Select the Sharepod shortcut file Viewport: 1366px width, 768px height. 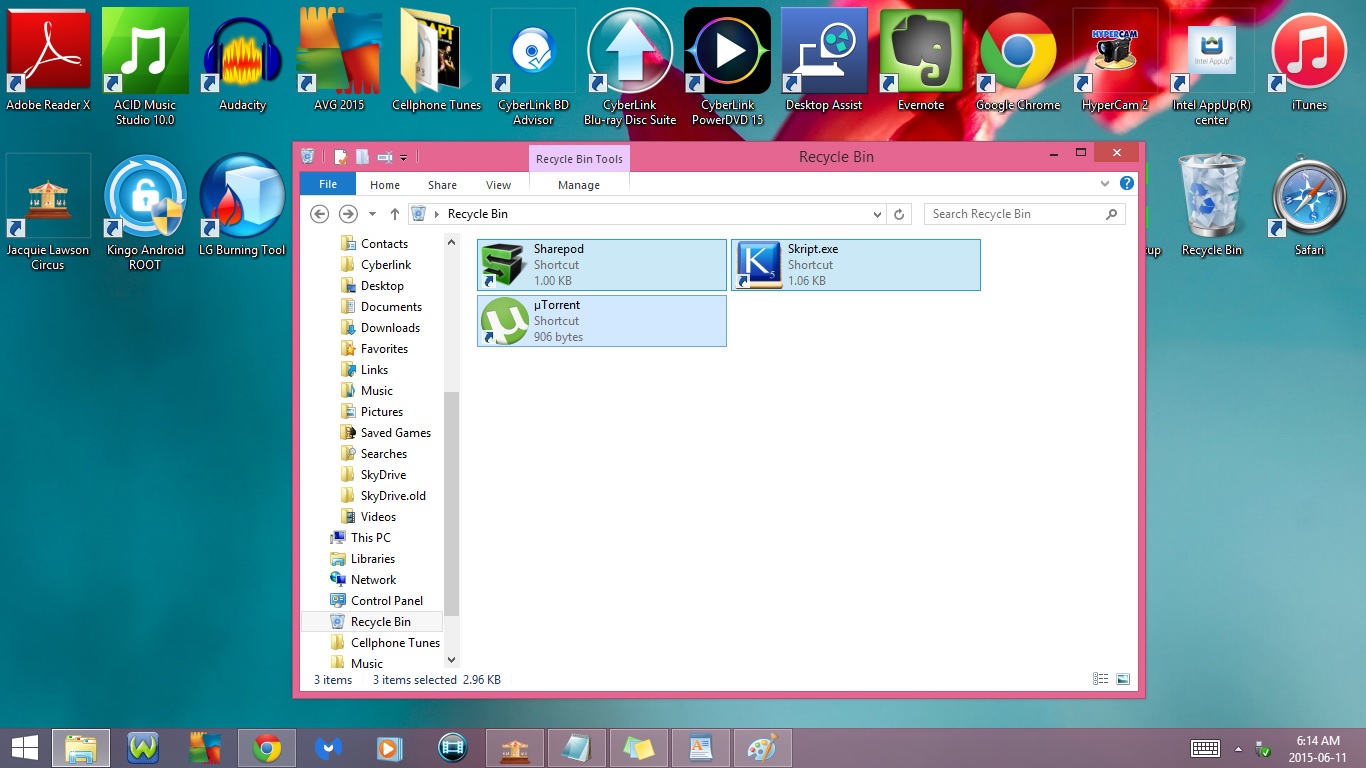point(602,265)
